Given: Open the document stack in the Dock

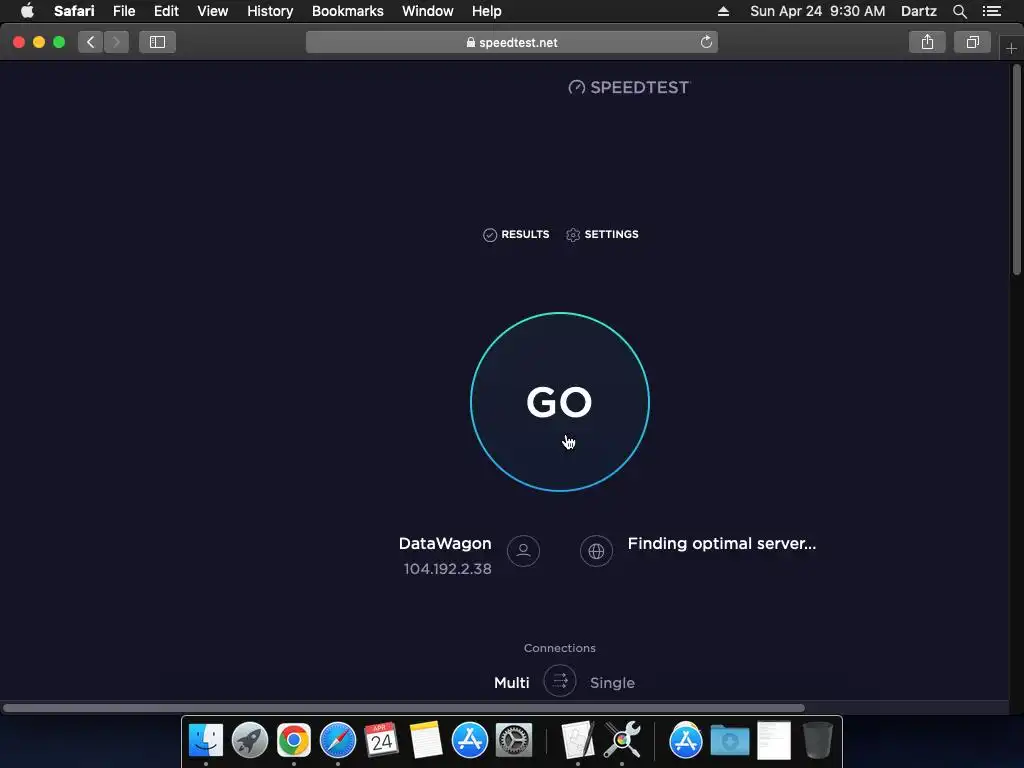Looking at the screenshot, I should (x=774, y=740).
